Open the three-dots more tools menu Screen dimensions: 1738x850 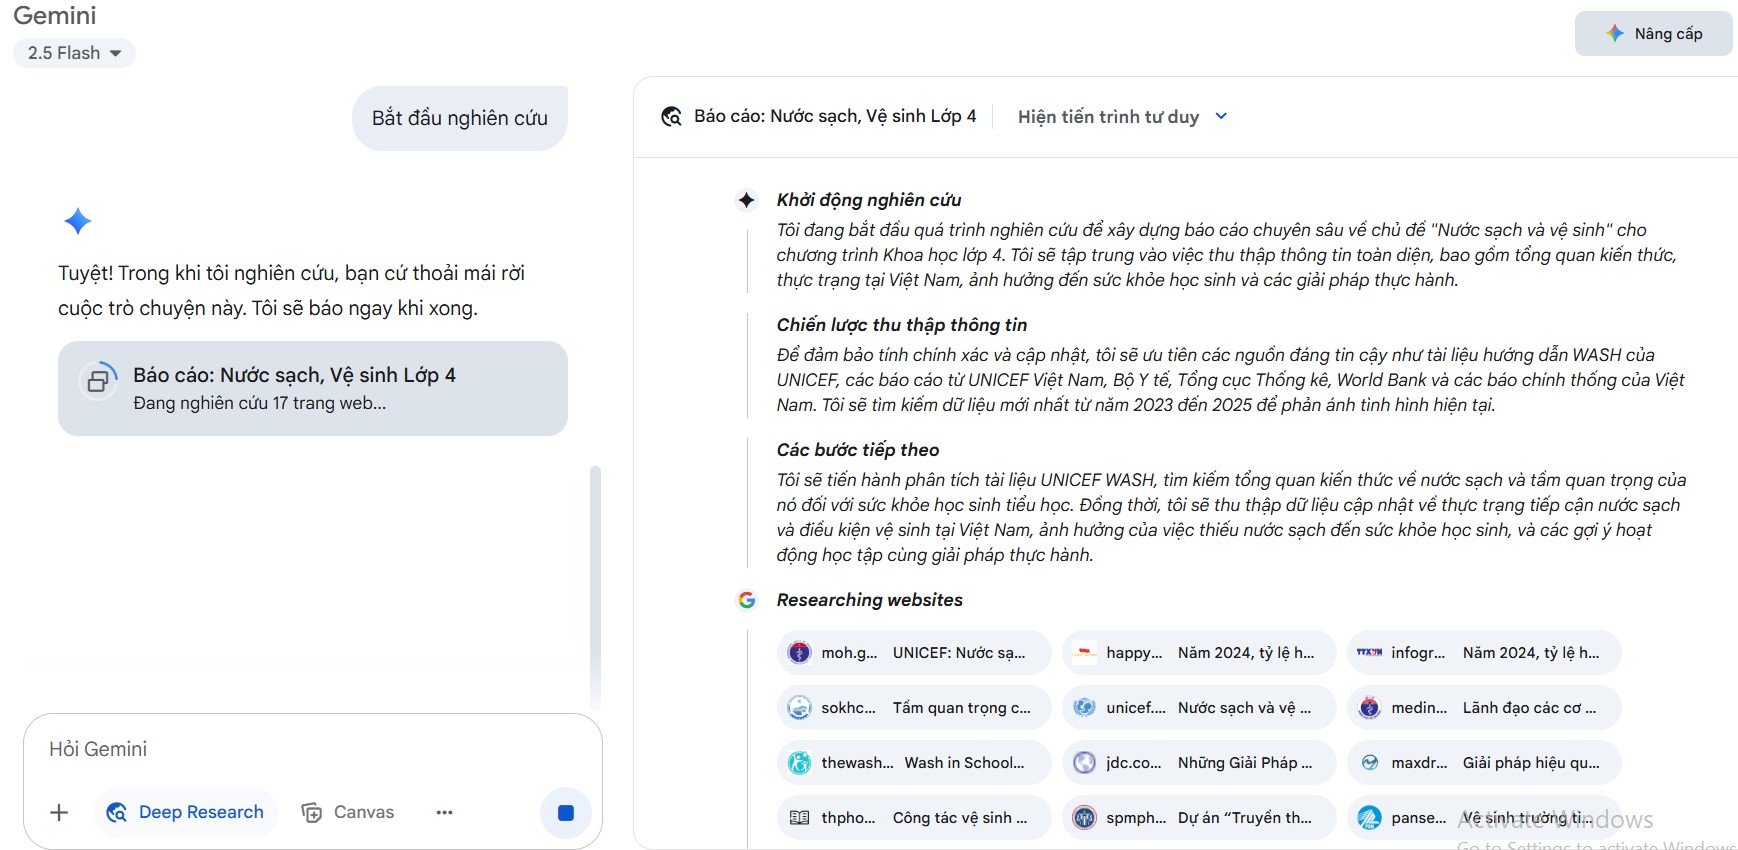(445, 812)
